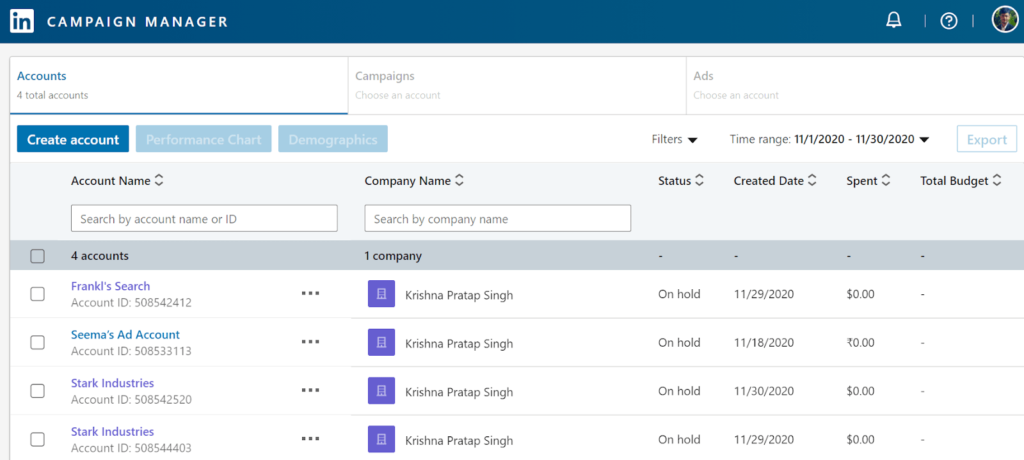1024x460 pixels.
Task: Focus the search by company name field
Action: (498, 218)
